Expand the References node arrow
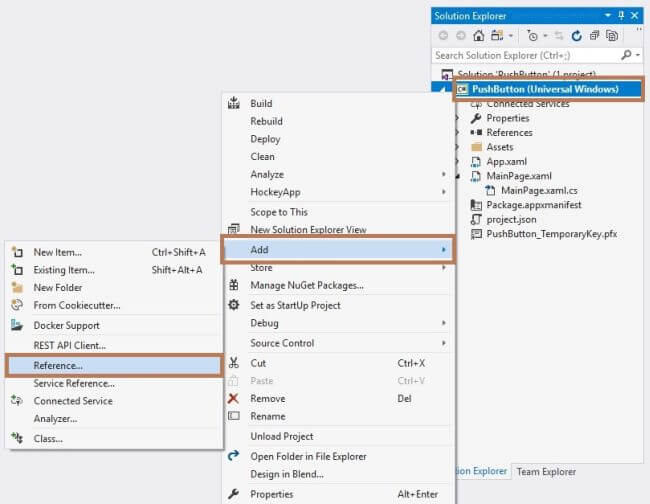The height and width of the screenshot is (504, 650). [x=458, y=133]
